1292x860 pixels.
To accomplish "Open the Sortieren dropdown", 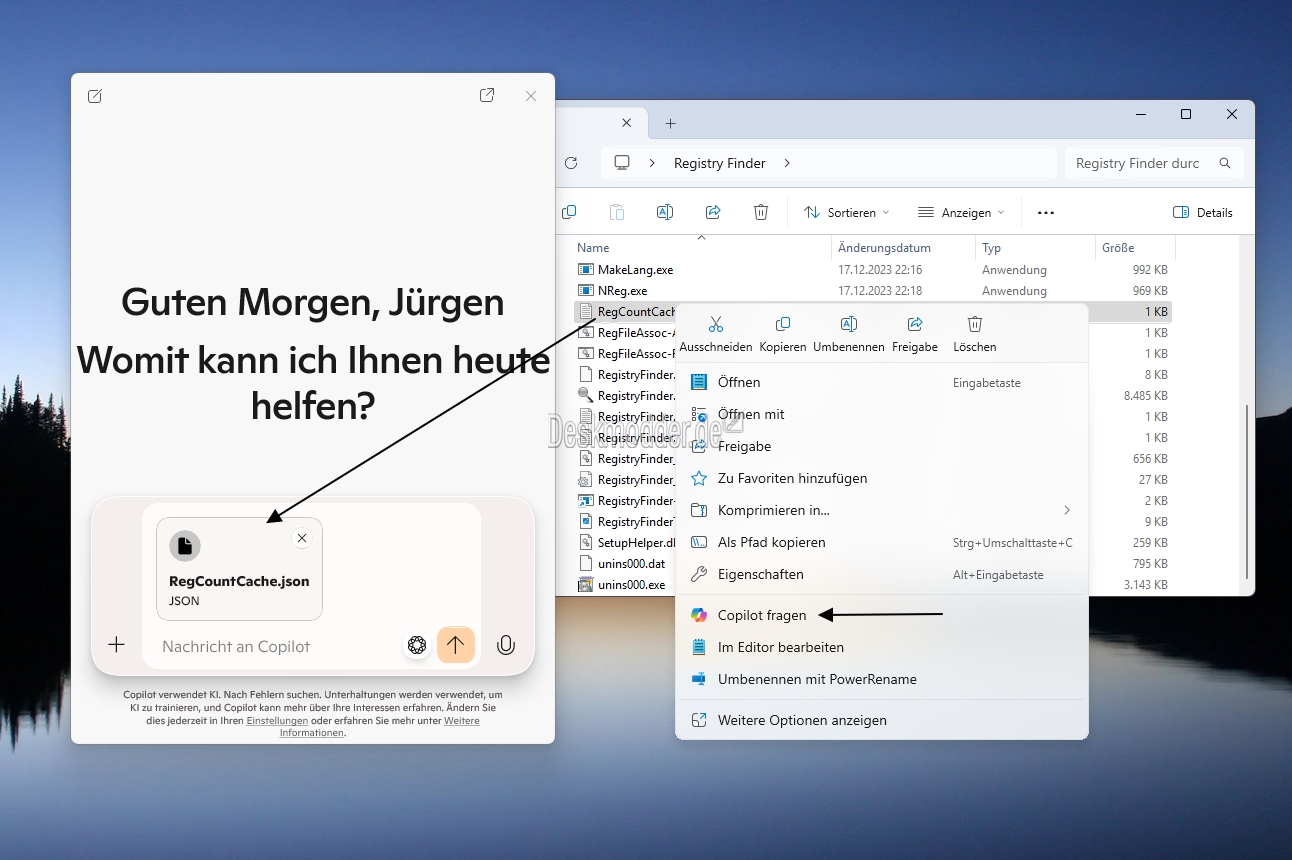I will tap(847, 212).
